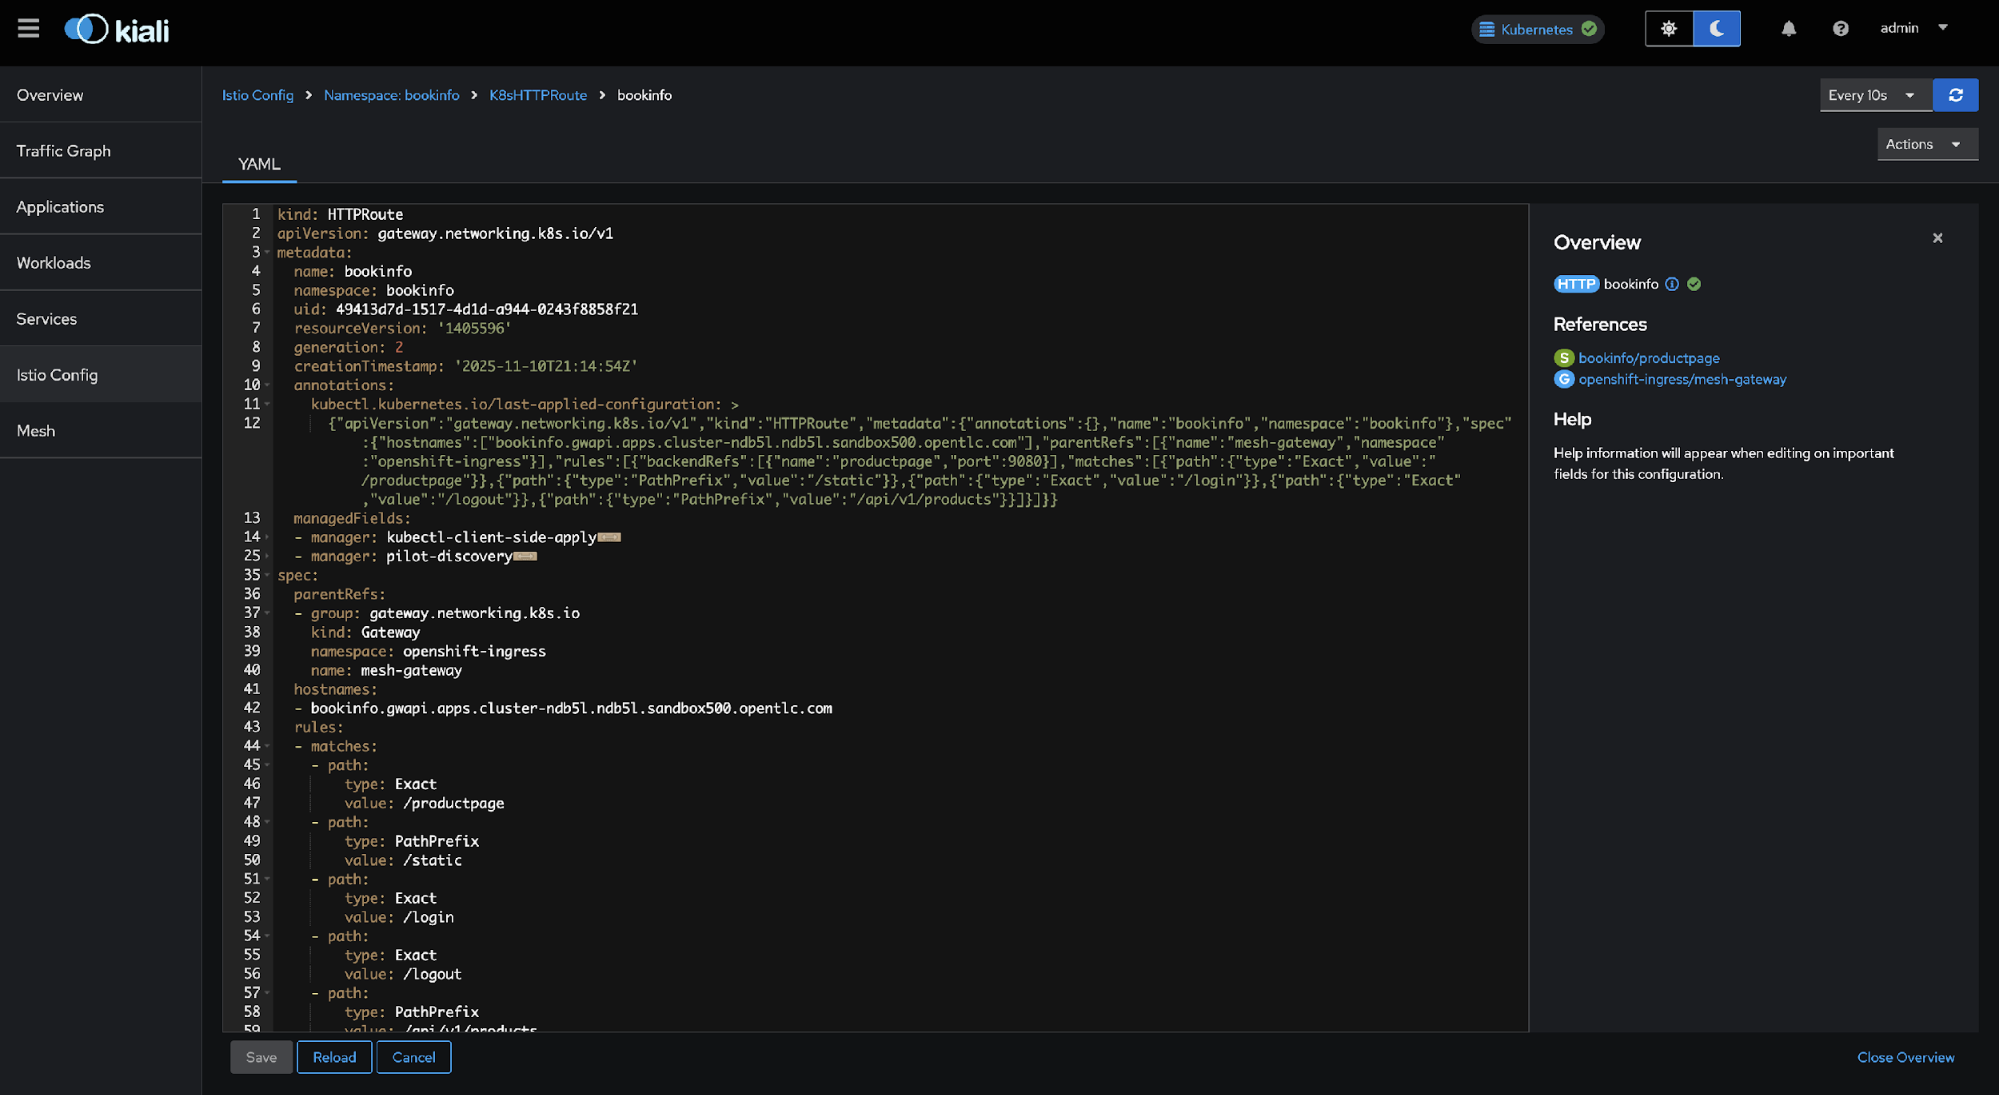The image size is (1999, 1095).
Task: Open the Actions dropdown
Action: click(x=1924, y=144)
